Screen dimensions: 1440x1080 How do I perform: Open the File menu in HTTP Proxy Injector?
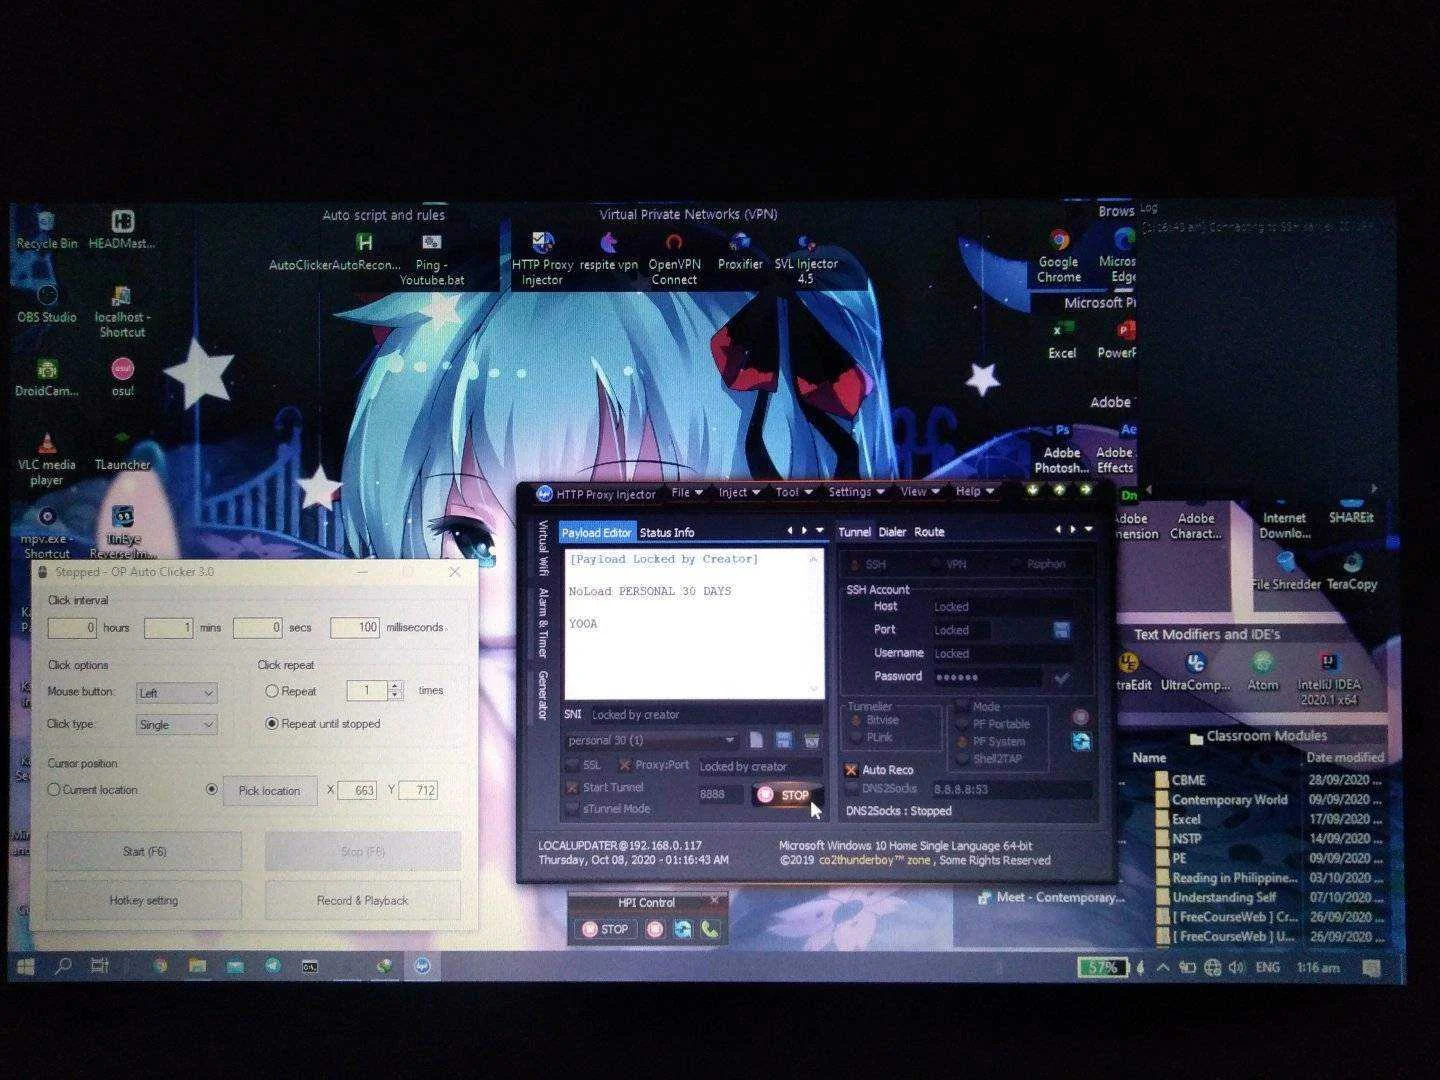tap(686, 492)
